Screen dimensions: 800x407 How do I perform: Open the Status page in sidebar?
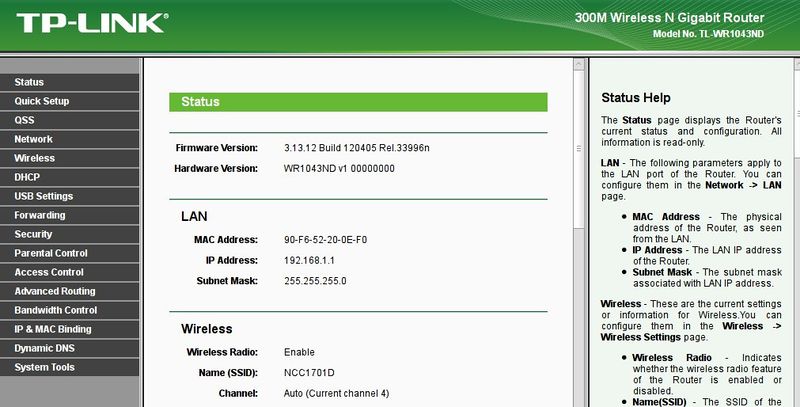click(30, 82)
